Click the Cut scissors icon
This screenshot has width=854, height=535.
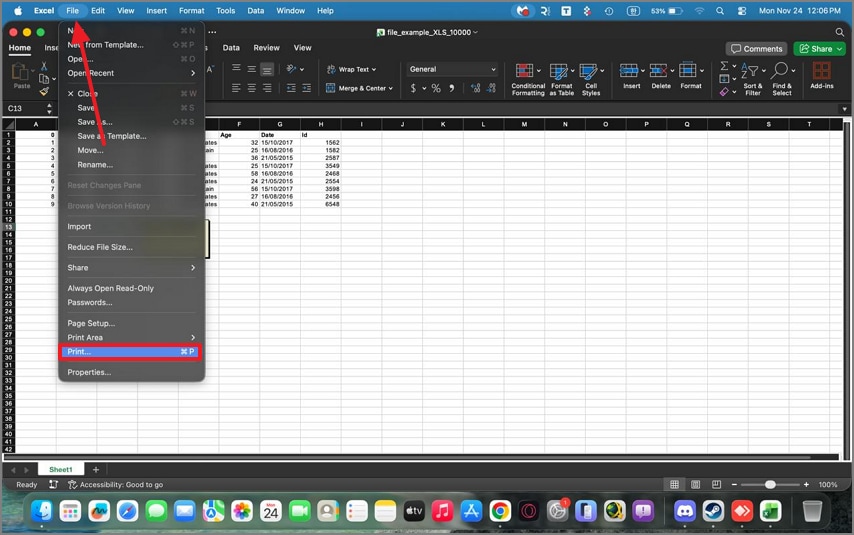coord(44,66)
